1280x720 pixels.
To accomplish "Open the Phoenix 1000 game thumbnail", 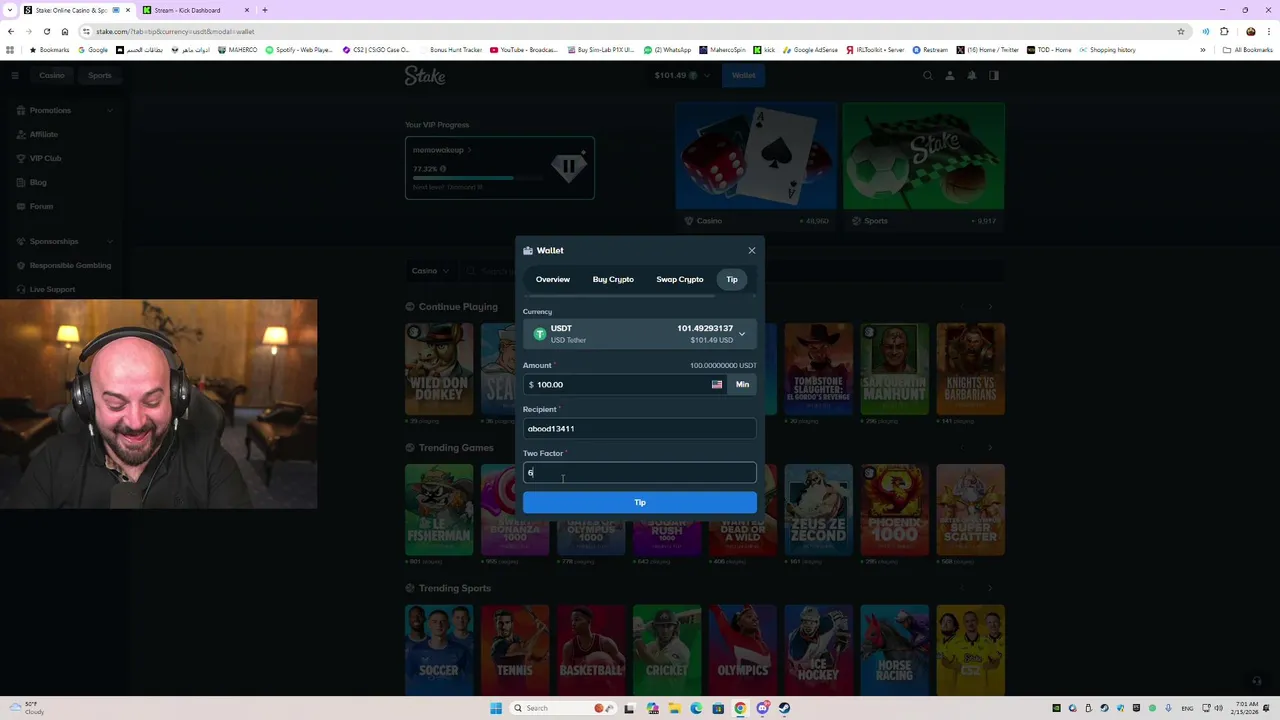I will [894, 509].
